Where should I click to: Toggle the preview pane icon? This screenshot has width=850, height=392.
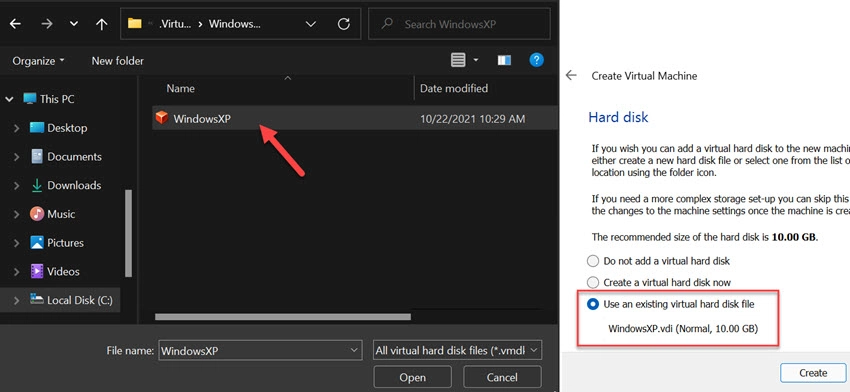tap(504, 60)
